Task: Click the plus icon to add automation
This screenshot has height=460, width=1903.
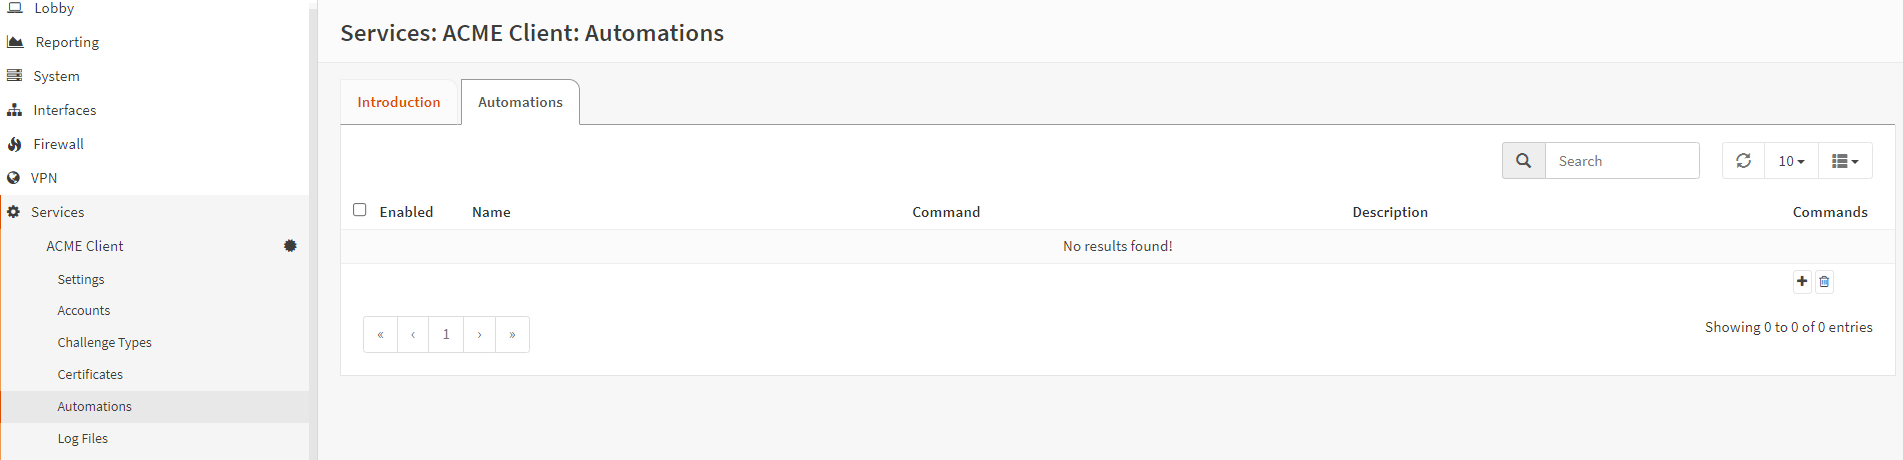Action: coord(1802,281)
